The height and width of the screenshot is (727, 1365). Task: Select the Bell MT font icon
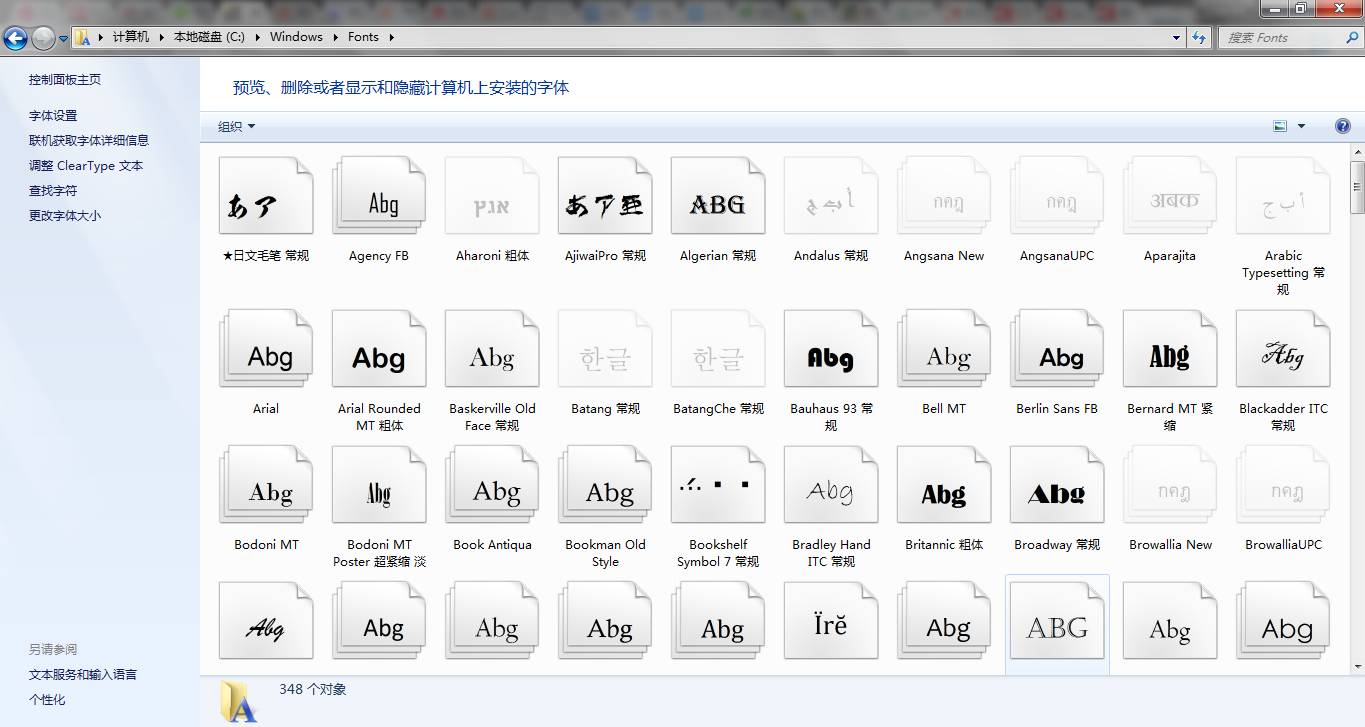pyautogui.click(x=944, y=349)
